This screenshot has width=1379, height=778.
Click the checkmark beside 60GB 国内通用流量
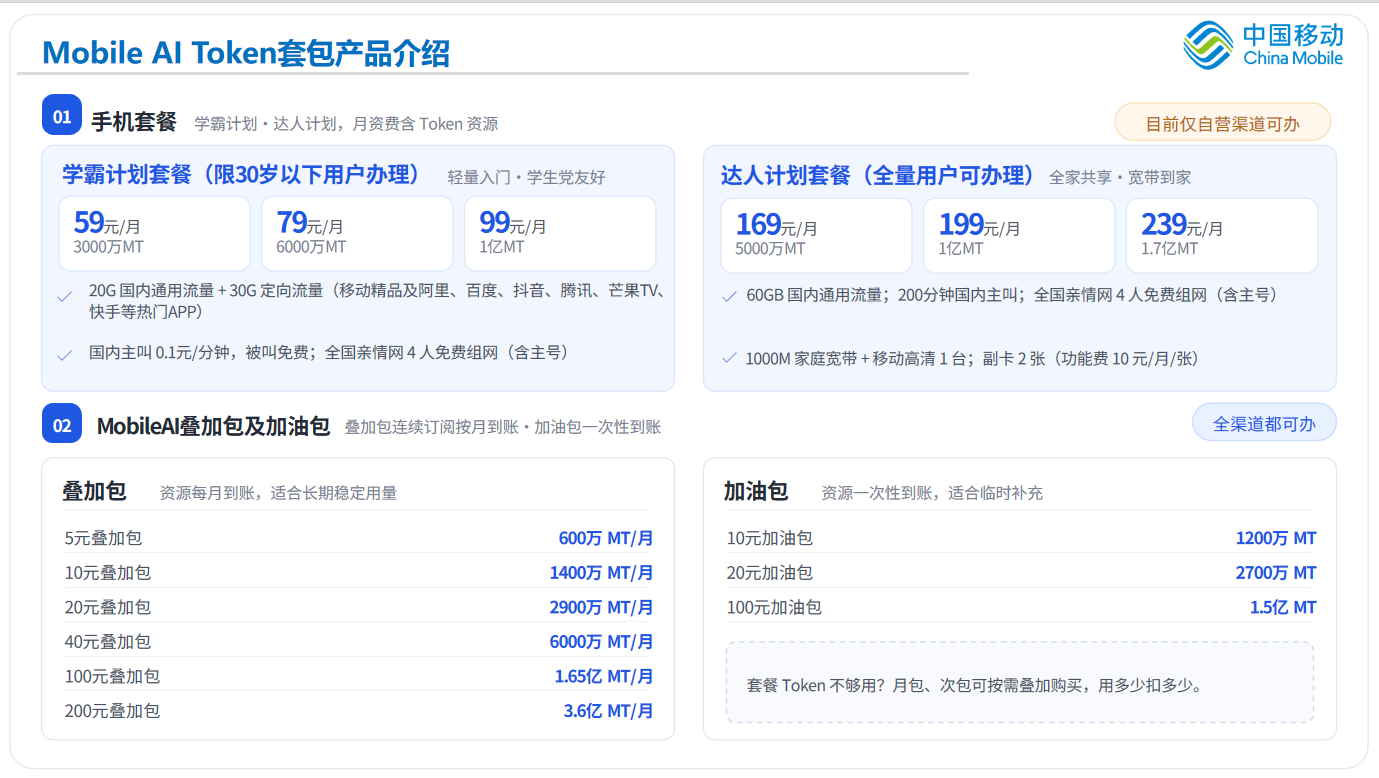(x=729, y=297)
